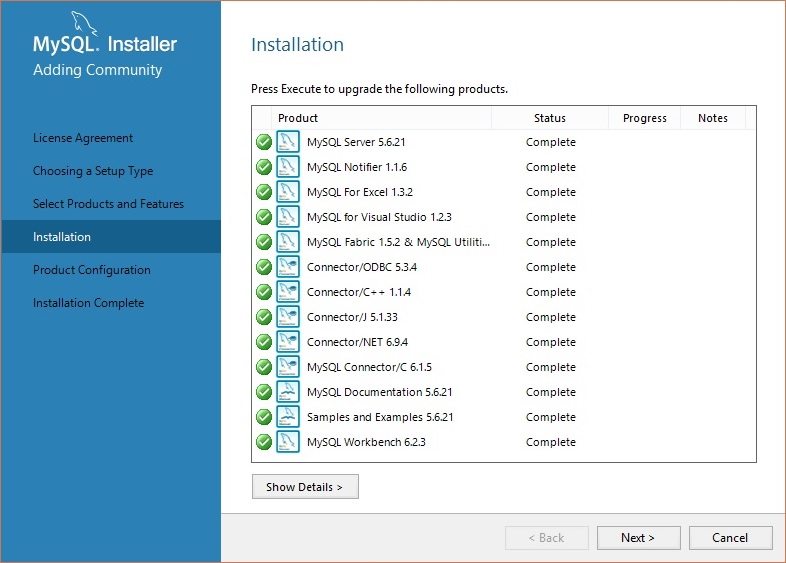This screenshot has height=563, width=786.
Task: Click Complete status of MySQL Workbench 6.2.3
Action: point(551,442)
